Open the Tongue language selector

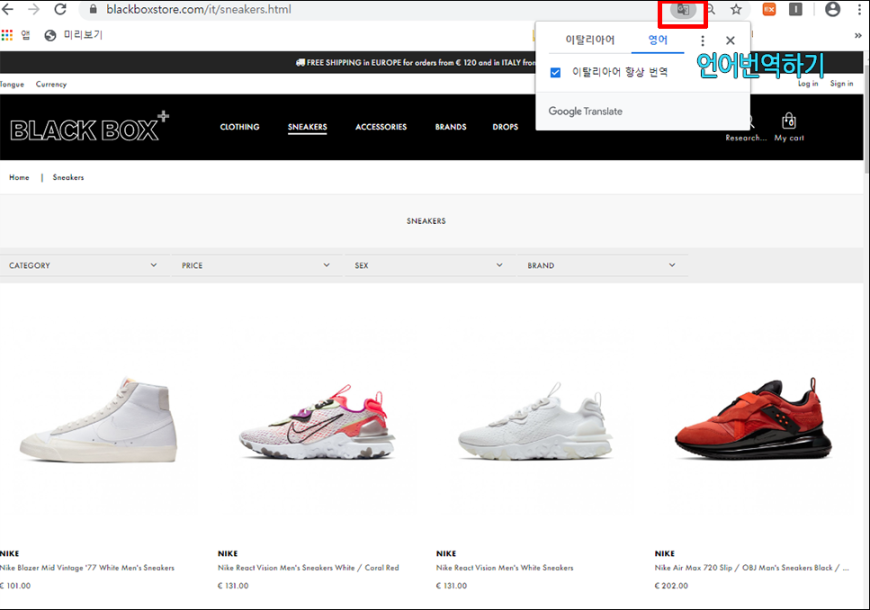(12, 84)
